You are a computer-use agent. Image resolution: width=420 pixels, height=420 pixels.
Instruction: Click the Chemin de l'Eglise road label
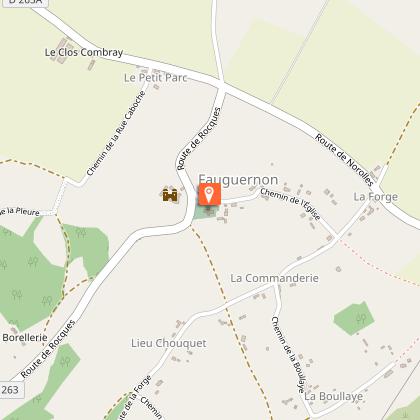tap(290, 204)
